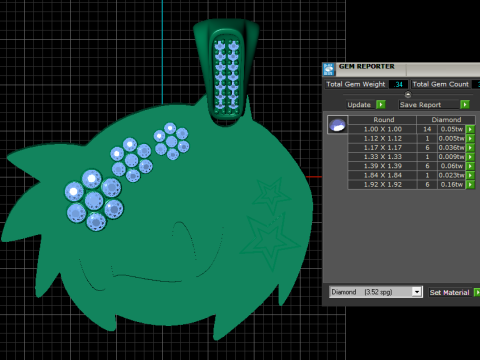Click the Total Gem Weight label
This screenshot has width=480, height=360.
pos(356,84)
